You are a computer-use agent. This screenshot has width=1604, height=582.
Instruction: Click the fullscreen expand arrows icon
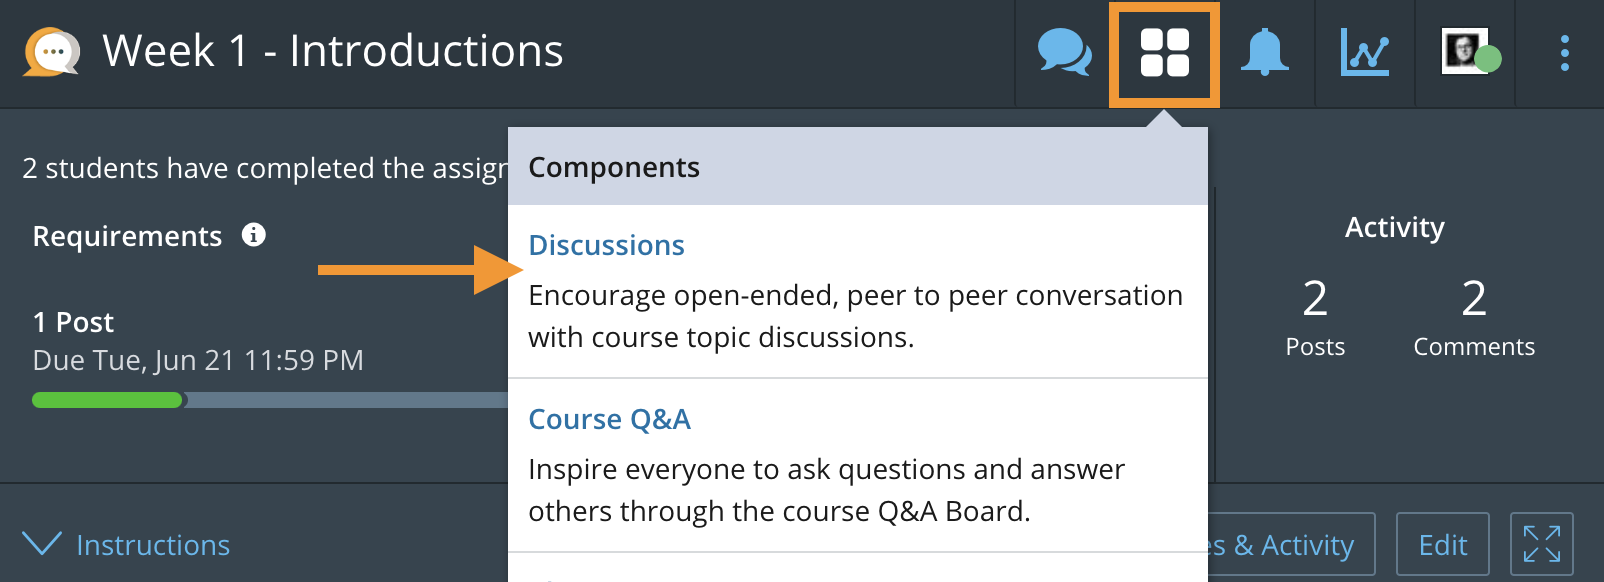(1541, 544)
